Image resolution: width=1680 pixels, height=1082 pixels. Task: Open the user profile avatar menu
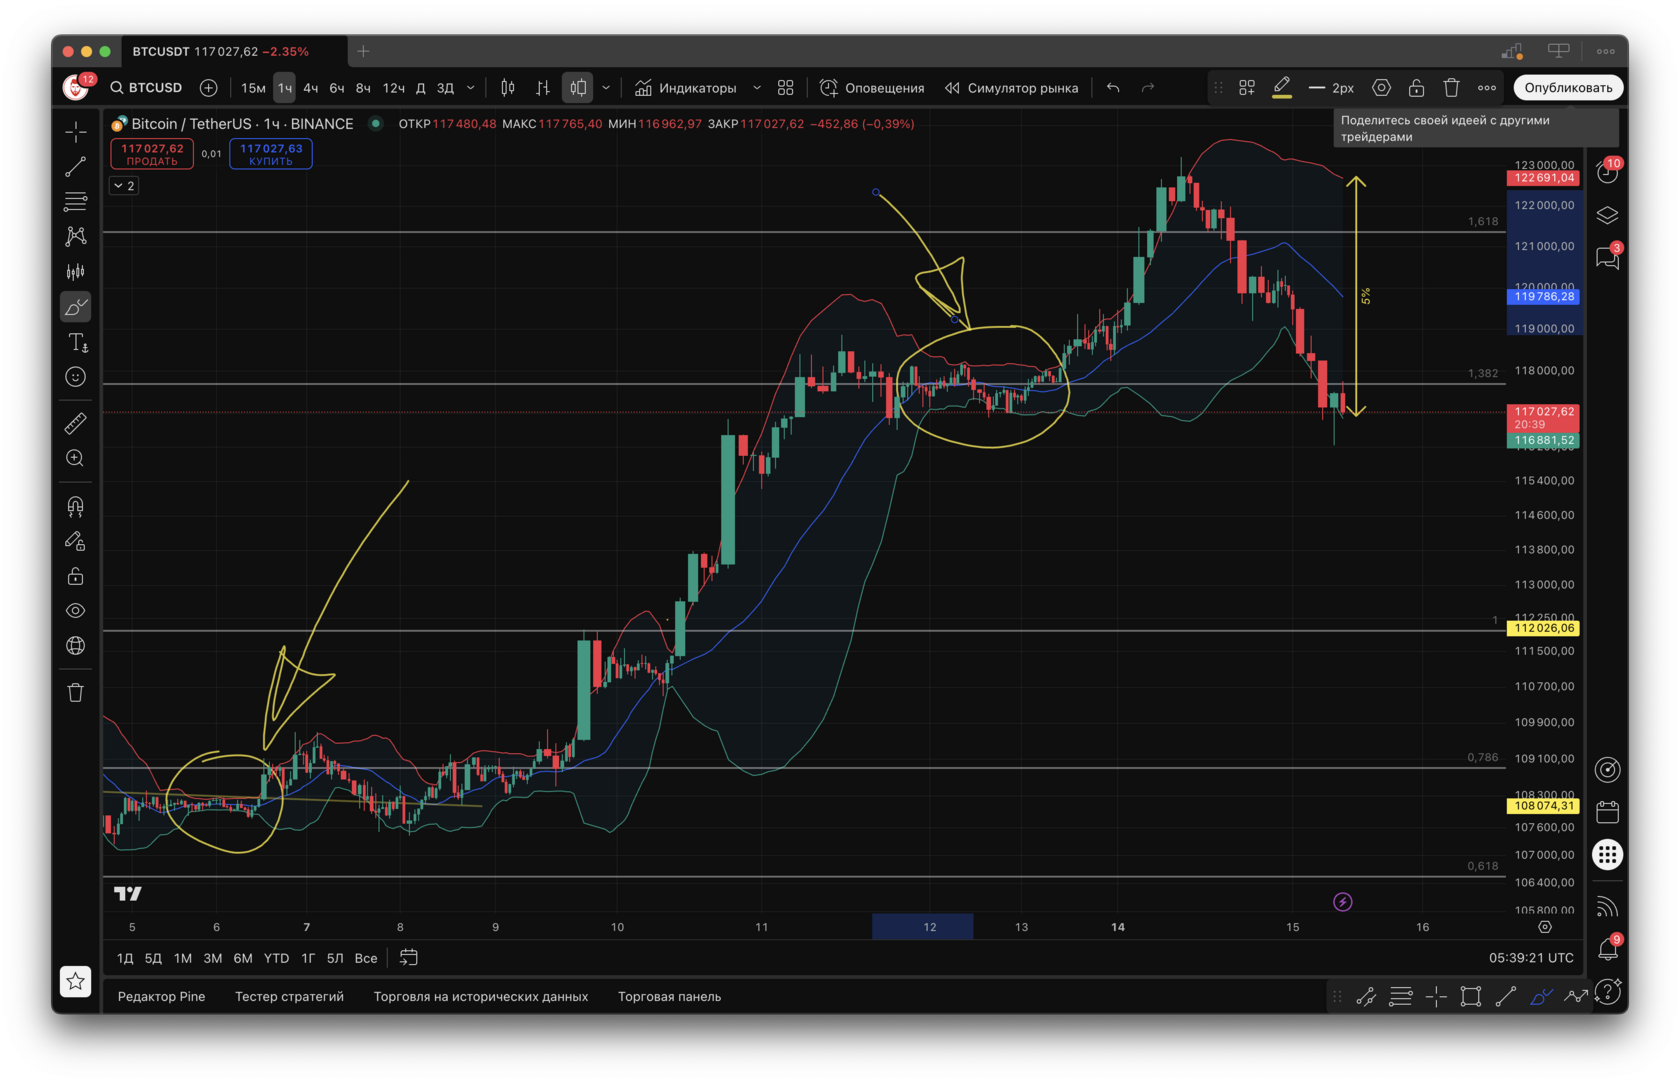point(76,88)
